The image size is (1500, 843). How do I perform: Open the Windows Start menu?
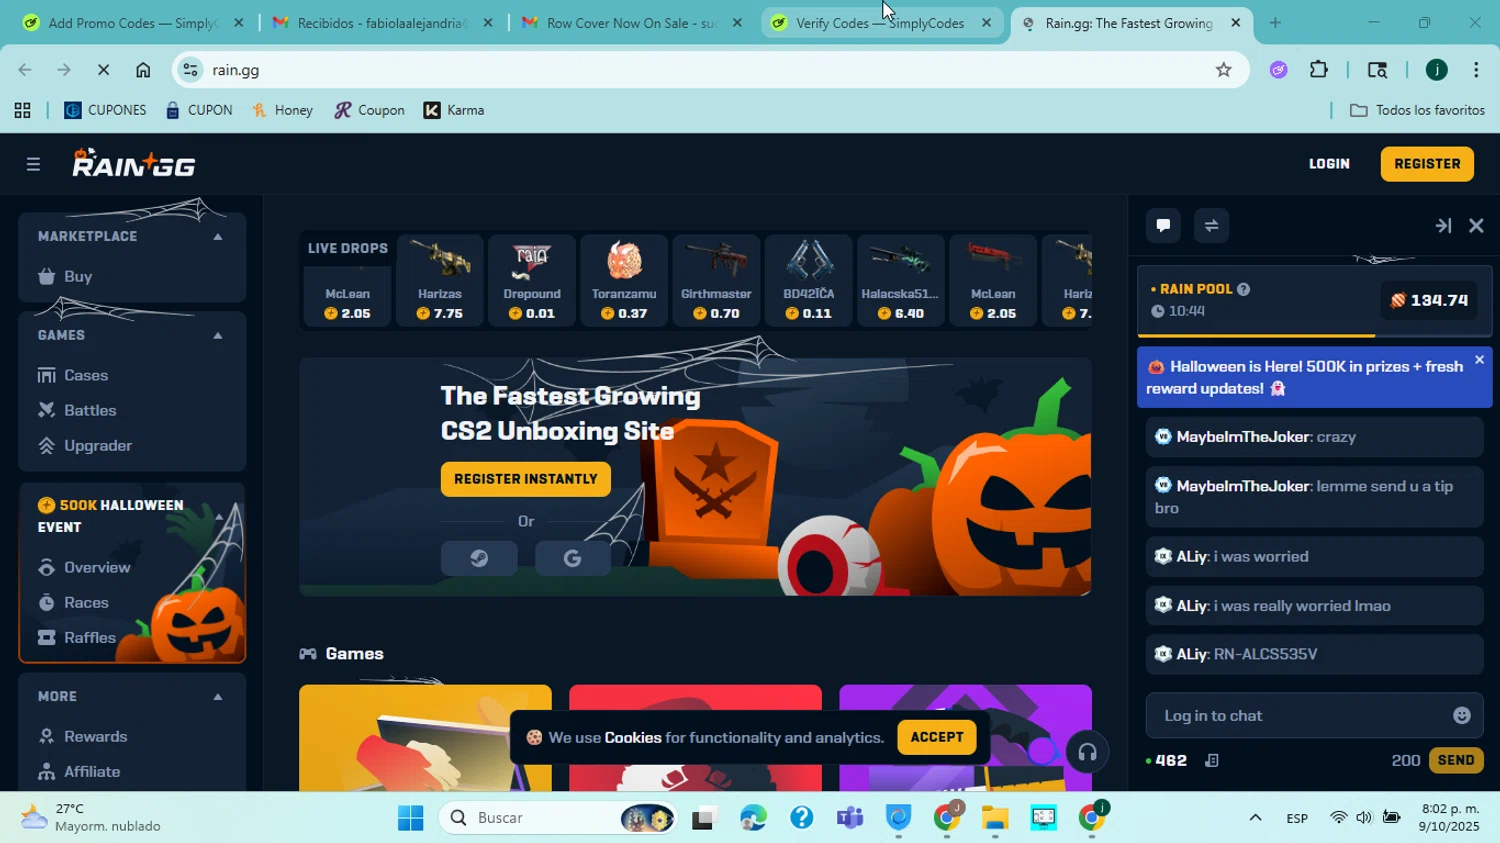tap(410, 818)
